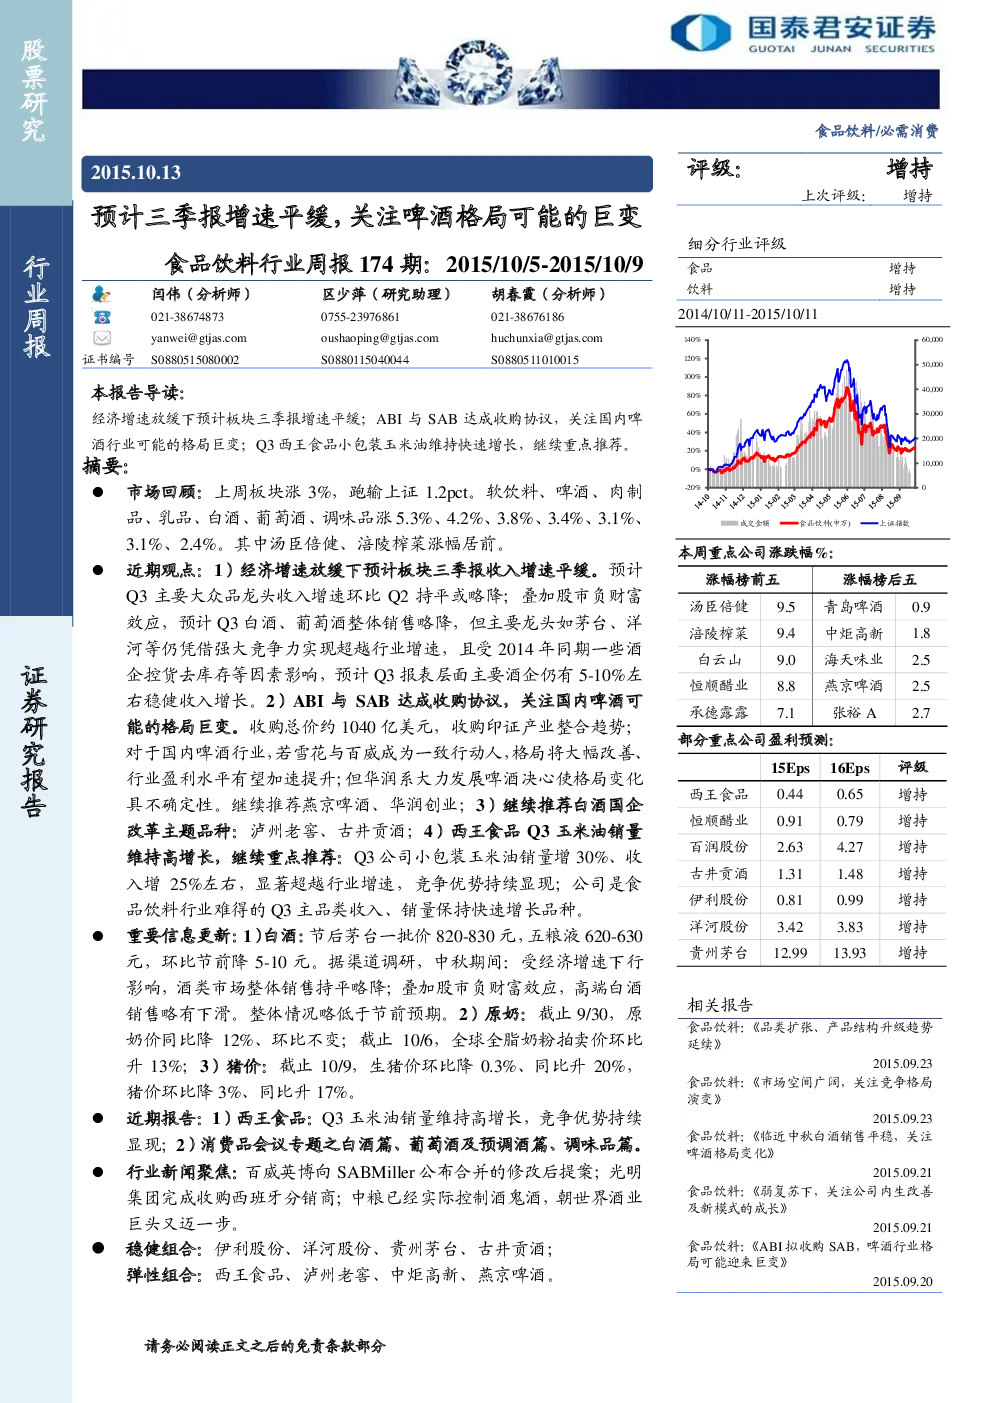
Task: Click the email envelope icon
Action: (x=101, y=338)
